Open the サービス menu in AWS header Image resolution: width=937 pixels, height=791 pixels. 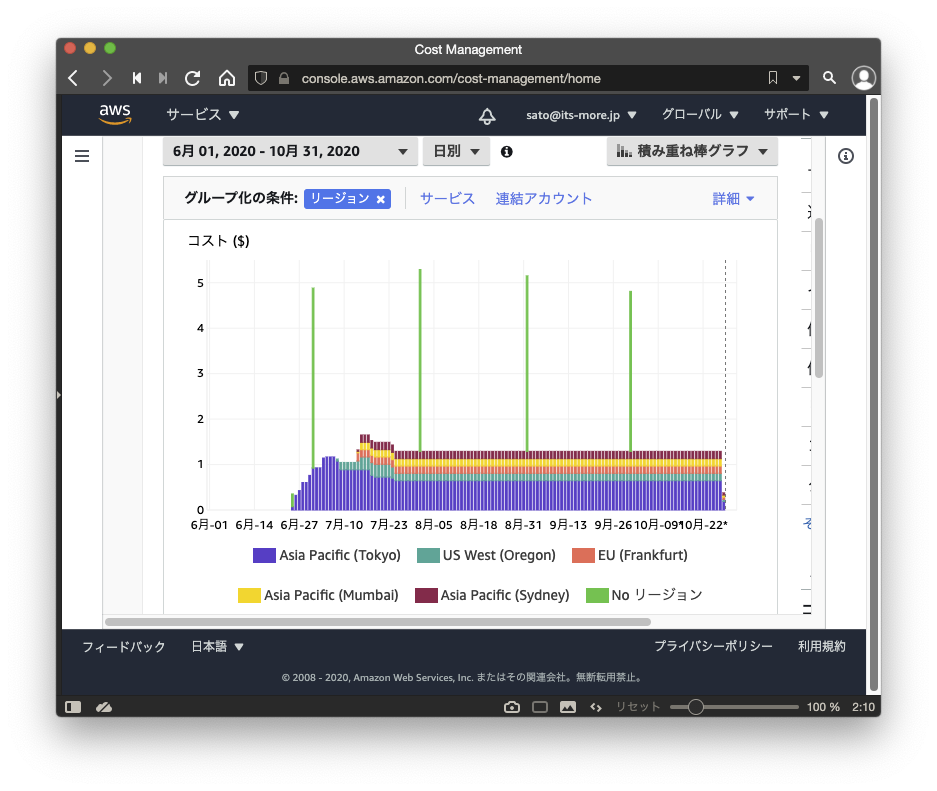(203, 115)
